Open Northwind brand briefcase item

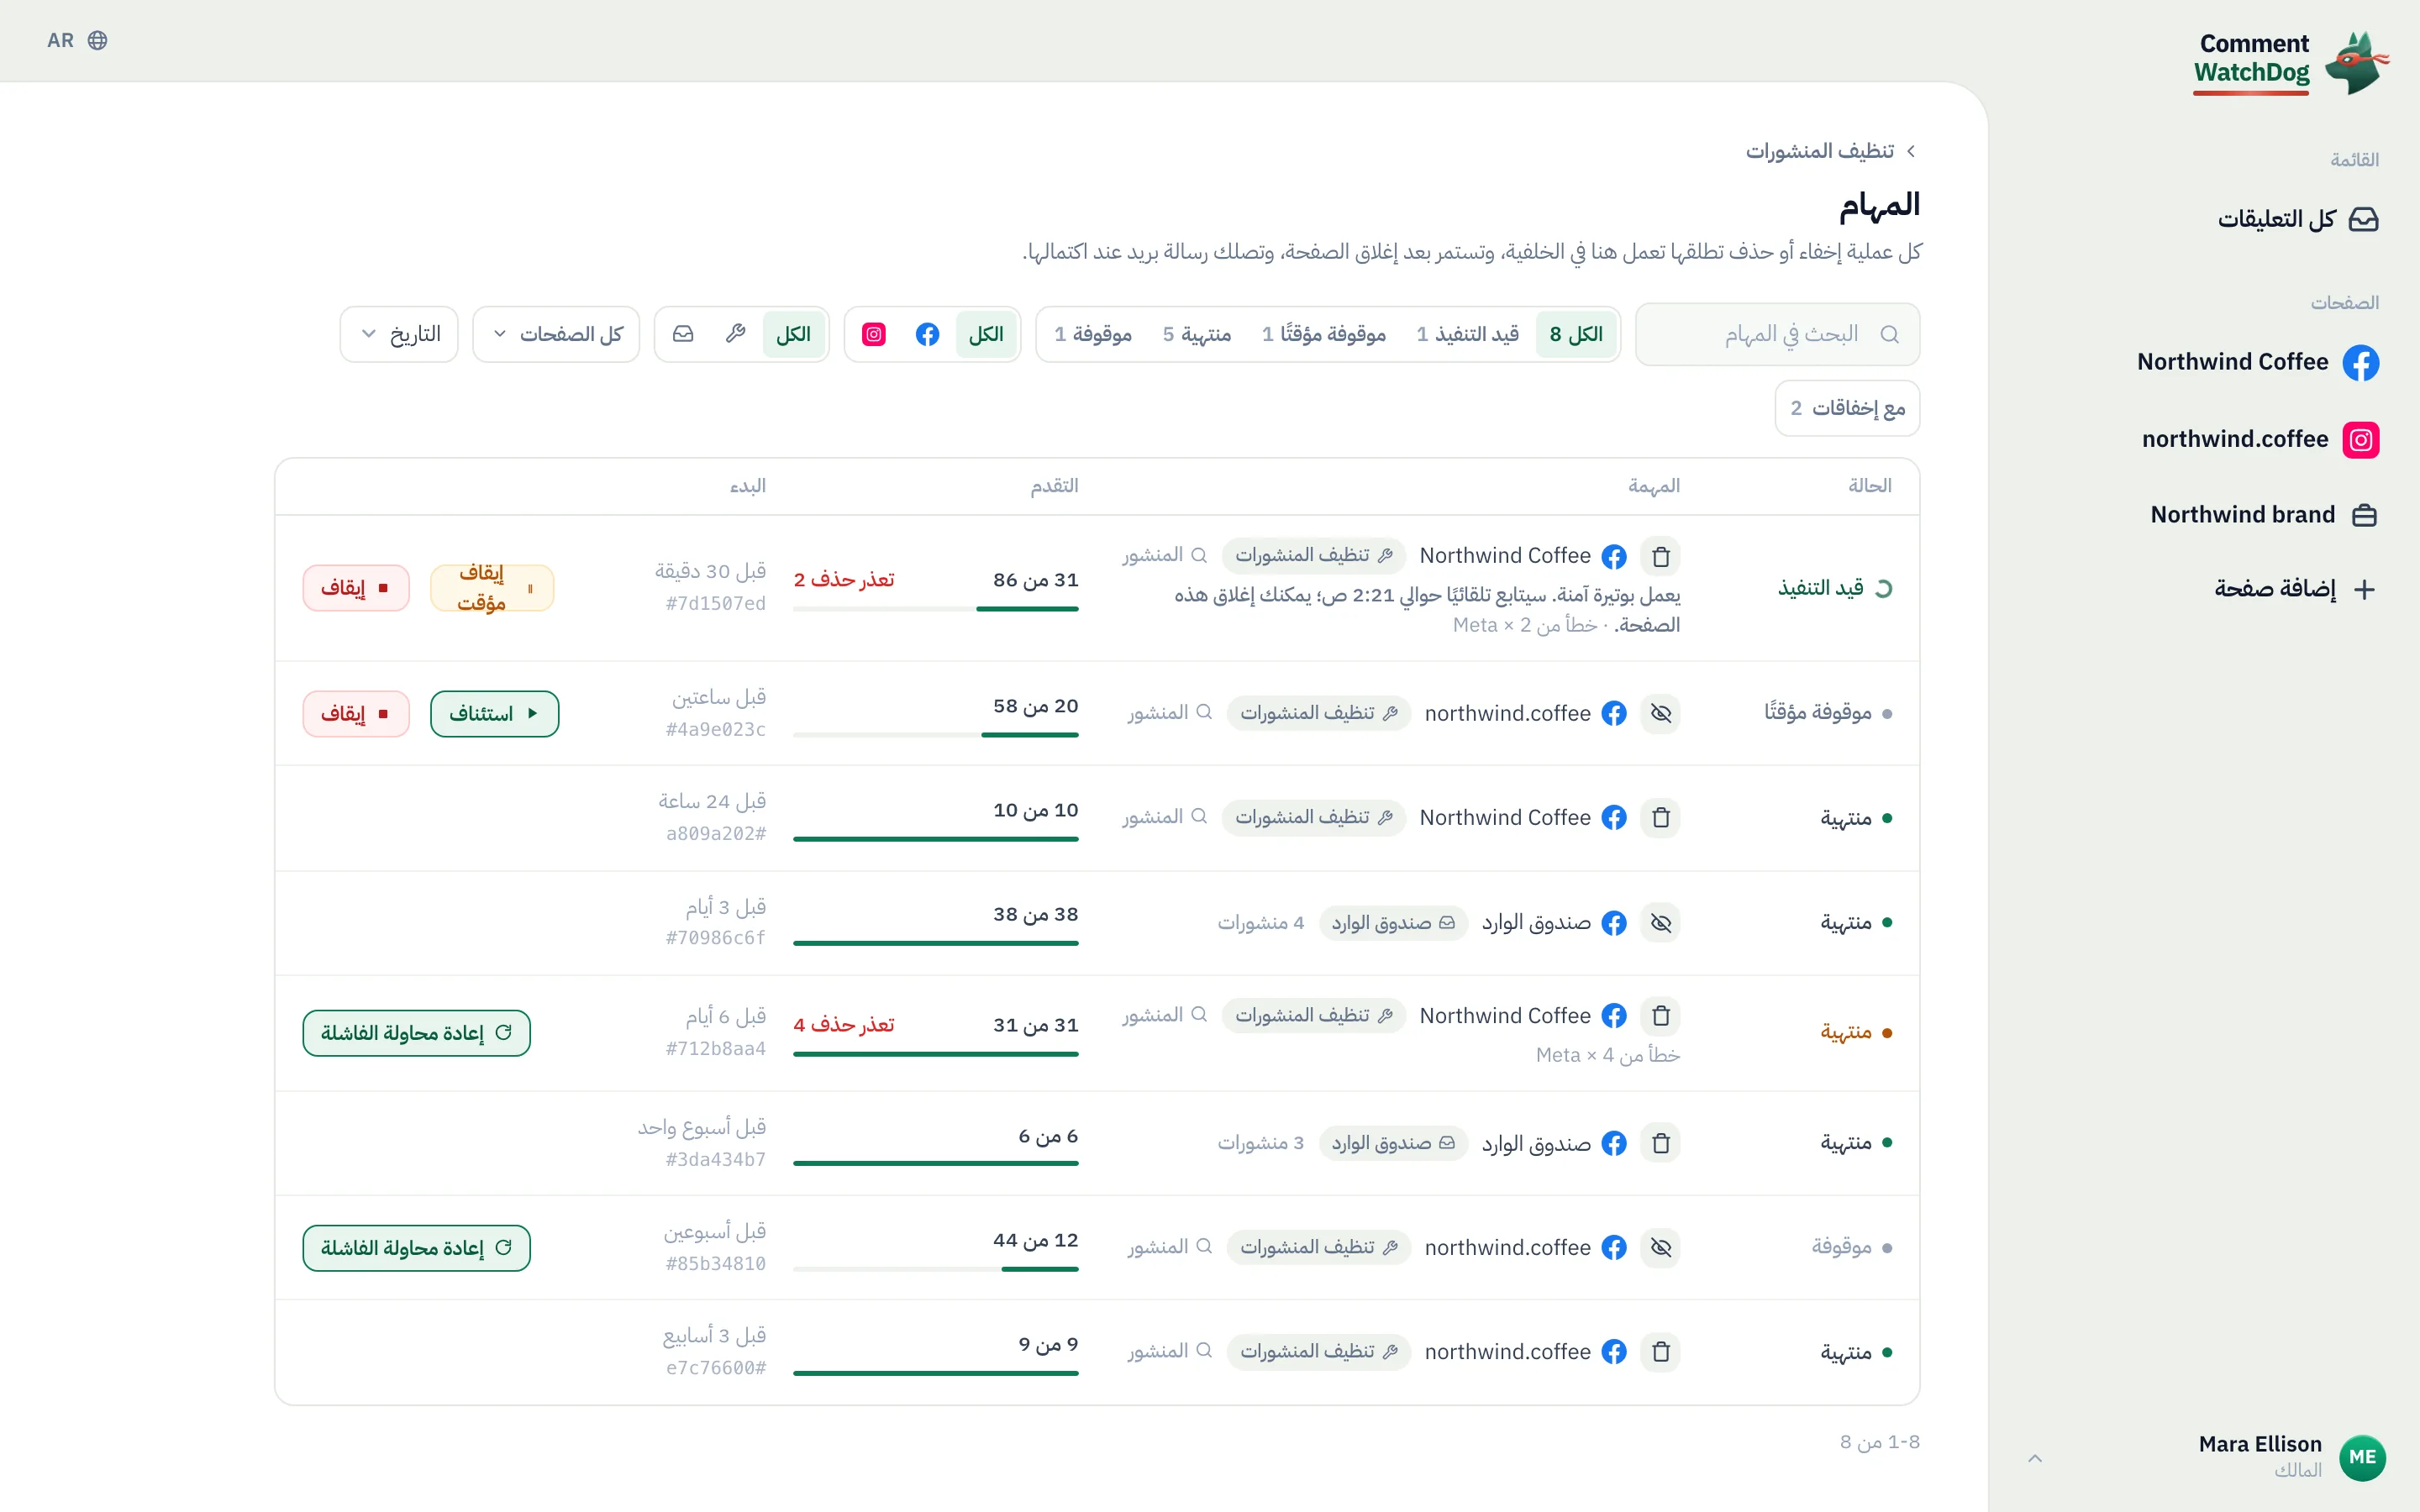(2263, 515)
